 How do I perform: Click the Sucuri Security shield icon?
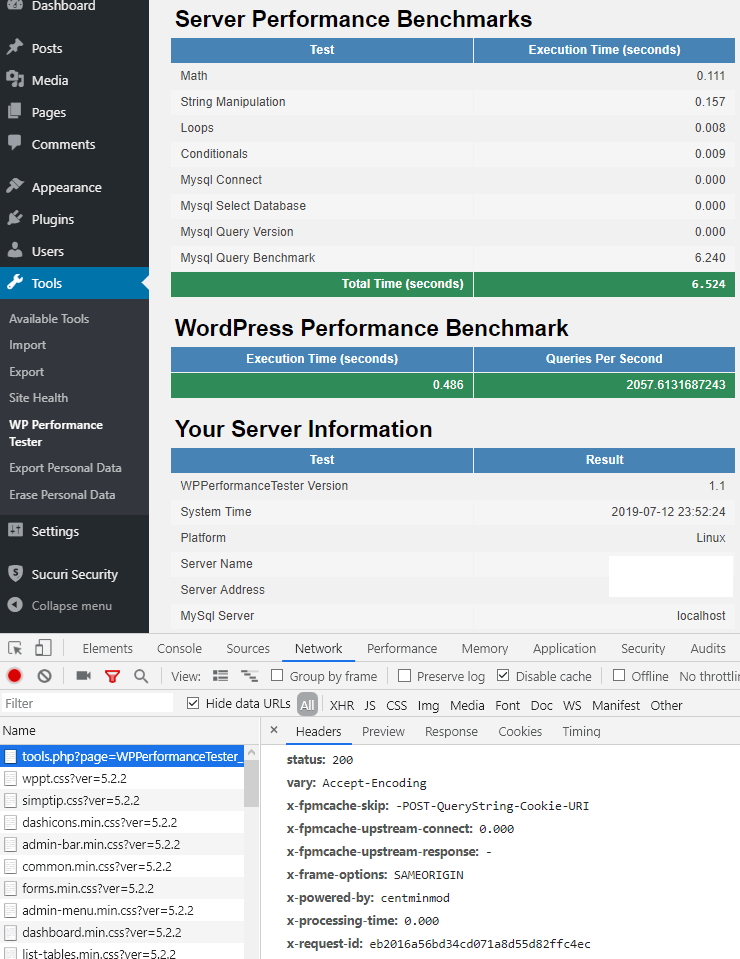15,574
